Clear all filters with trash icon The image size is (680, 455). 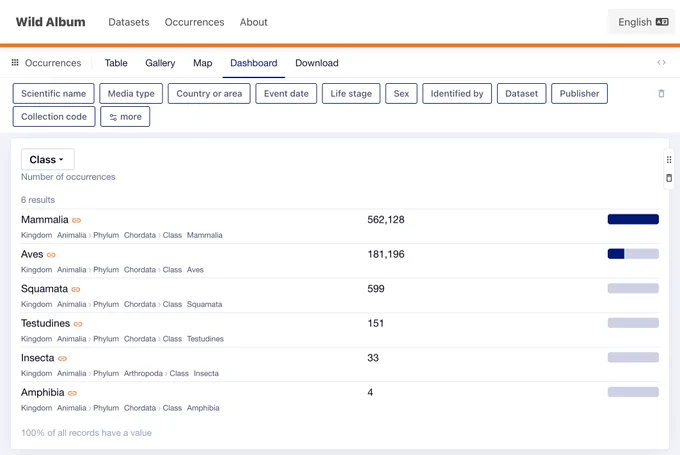pyautogui.click(x=661, y=93)
